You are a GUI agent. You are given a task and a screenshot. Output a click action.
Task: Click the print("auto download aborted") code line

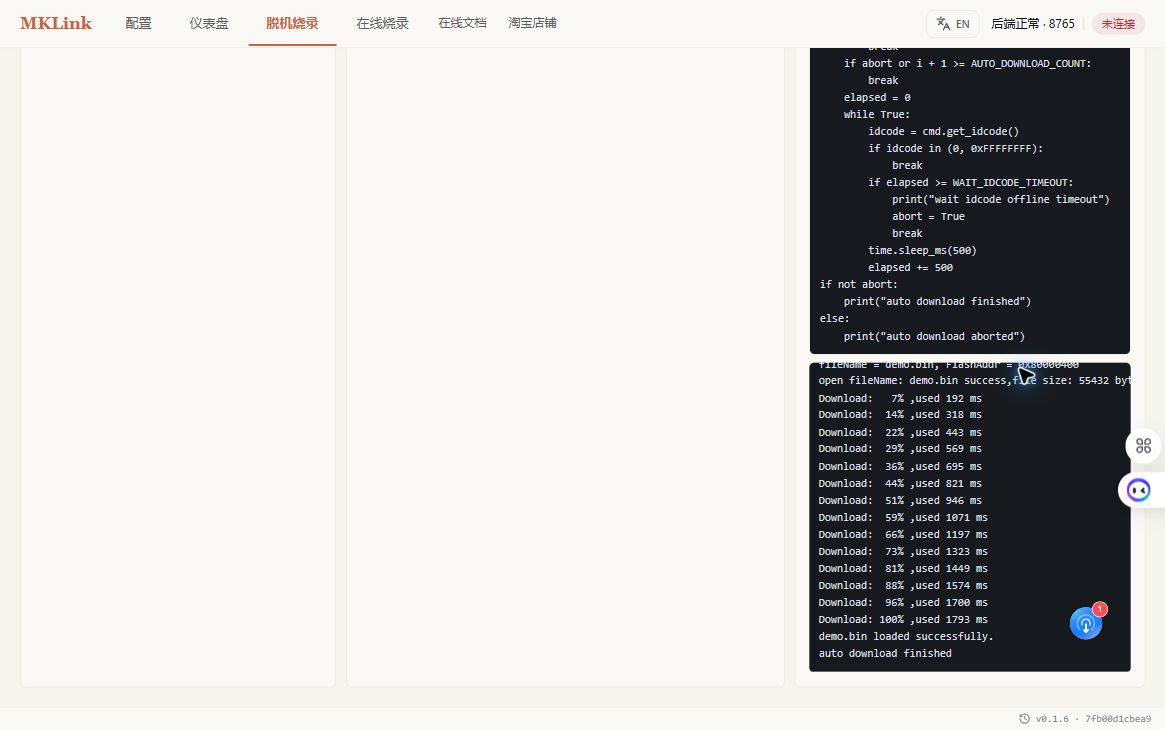point(934,336)
